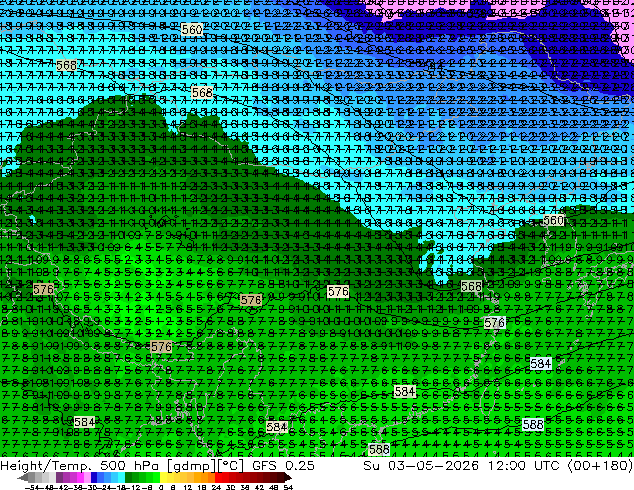
Task: Click the '[°C]' unit label in the title
Action: (x=231, y=465)
